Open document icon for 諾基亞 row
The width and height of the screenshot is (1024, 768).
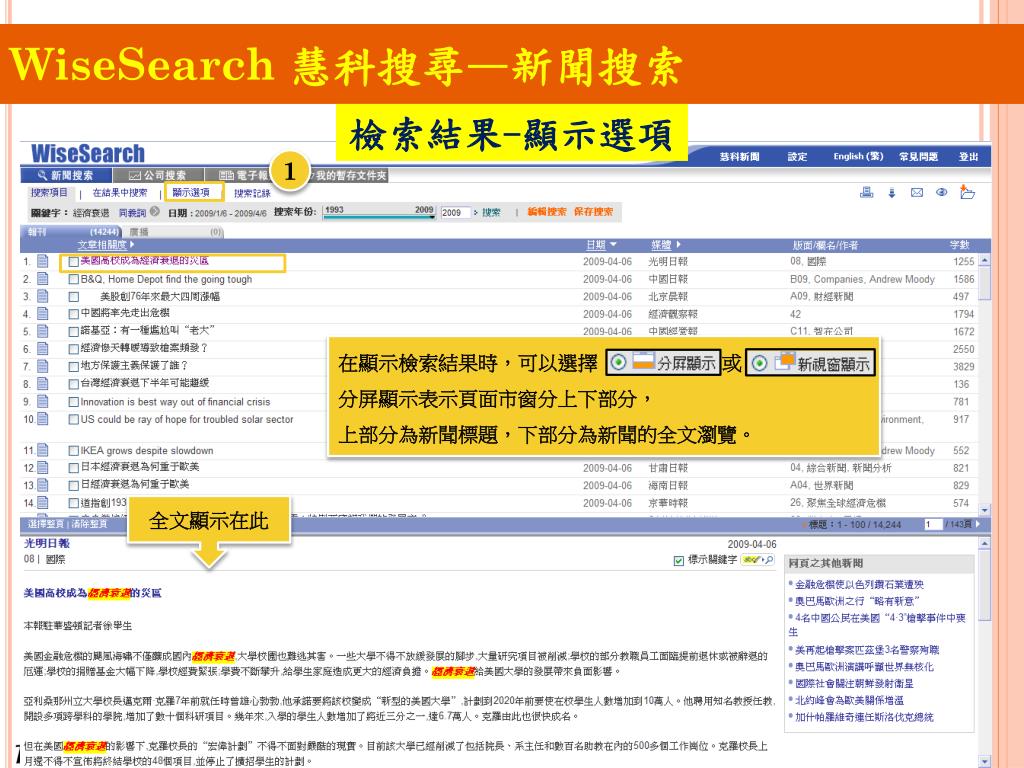(42, 331)
